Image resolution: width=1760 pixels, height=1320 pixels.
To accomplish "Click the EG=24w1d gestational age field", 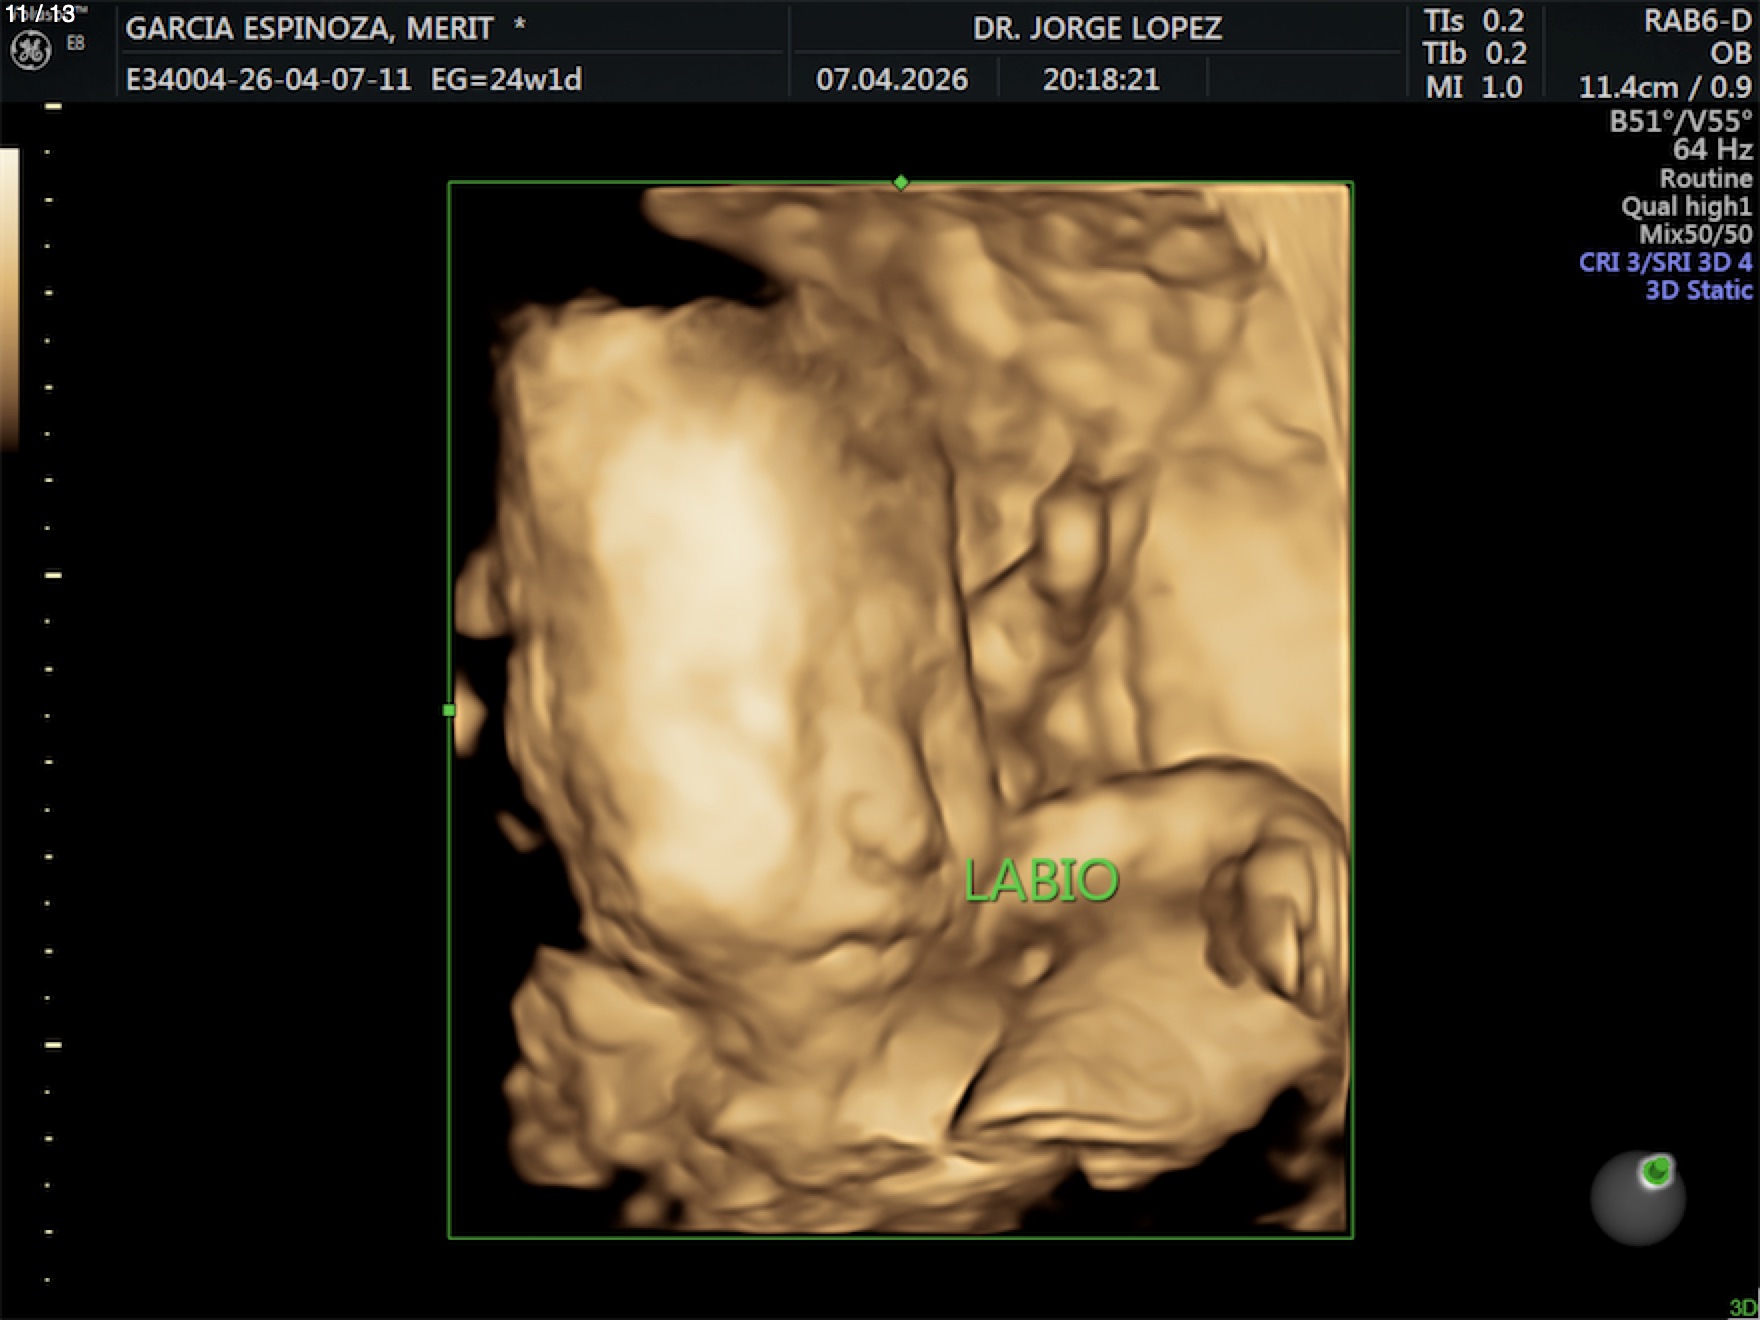I will pos(506,80).
